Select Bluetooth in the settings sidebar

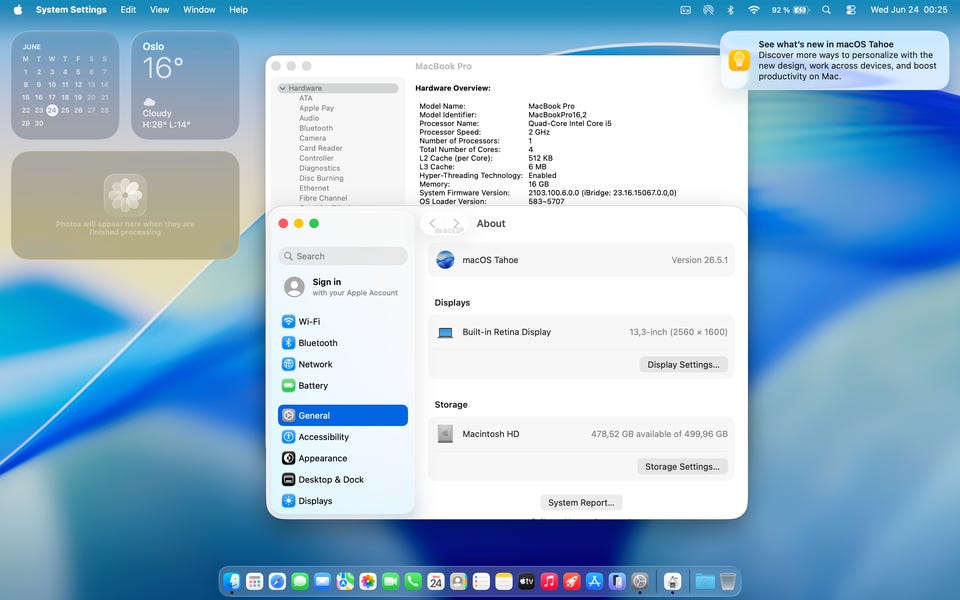pos(343,343)
